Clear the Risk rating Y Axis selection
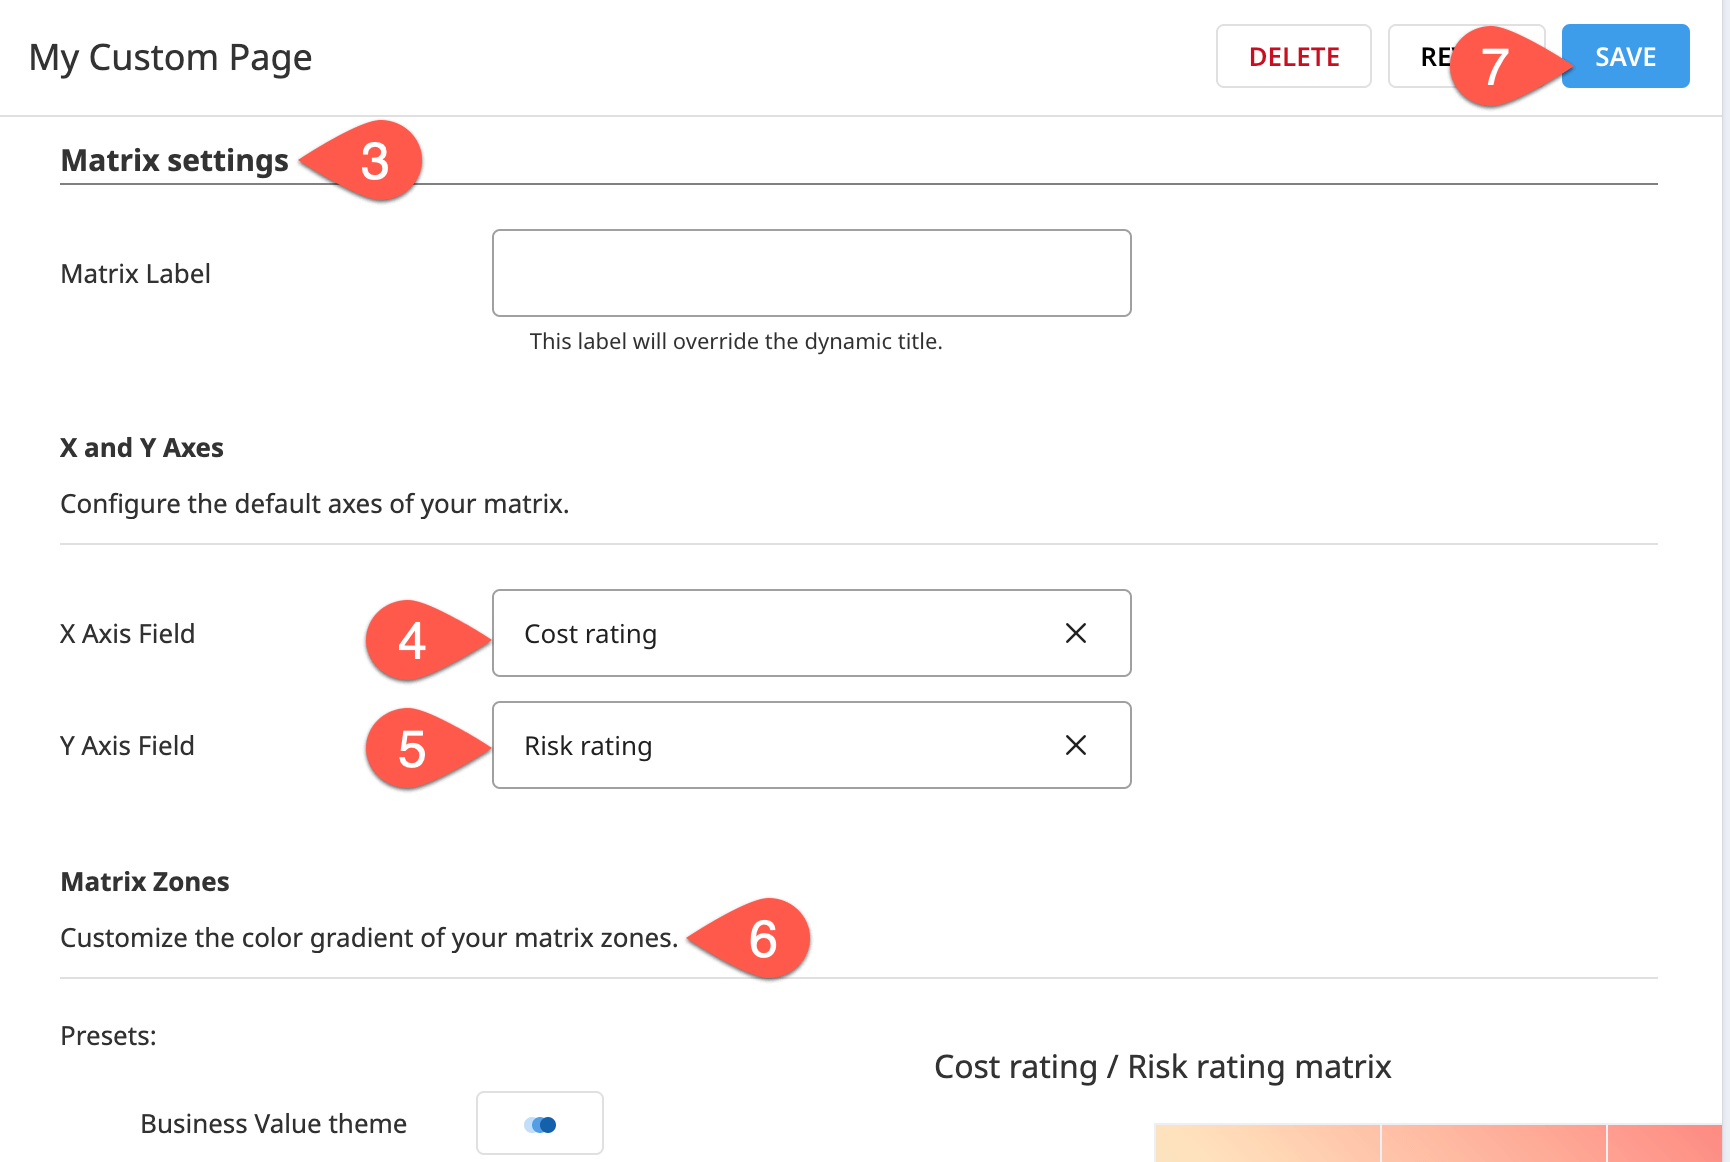This screenshot has height=1162, width=1730. click(x=1076, y=745)
